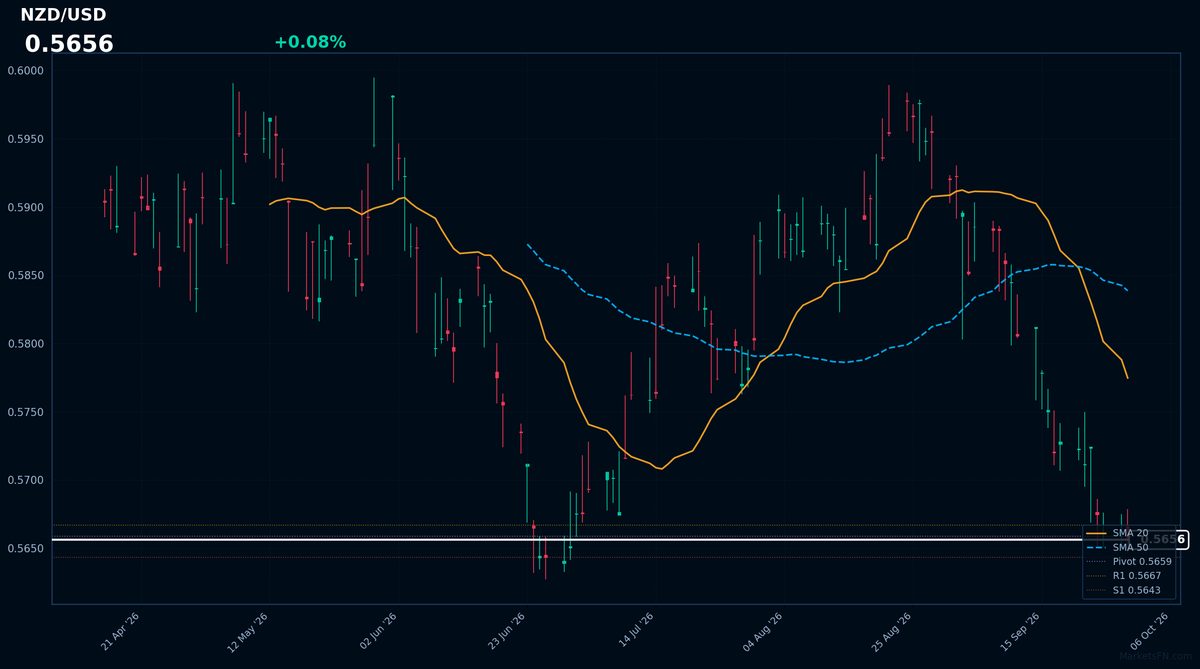The height and width of the screenshot is (669, 1200).
Task: Click the 14 Jul '26 date label
Action: point(635,632)
